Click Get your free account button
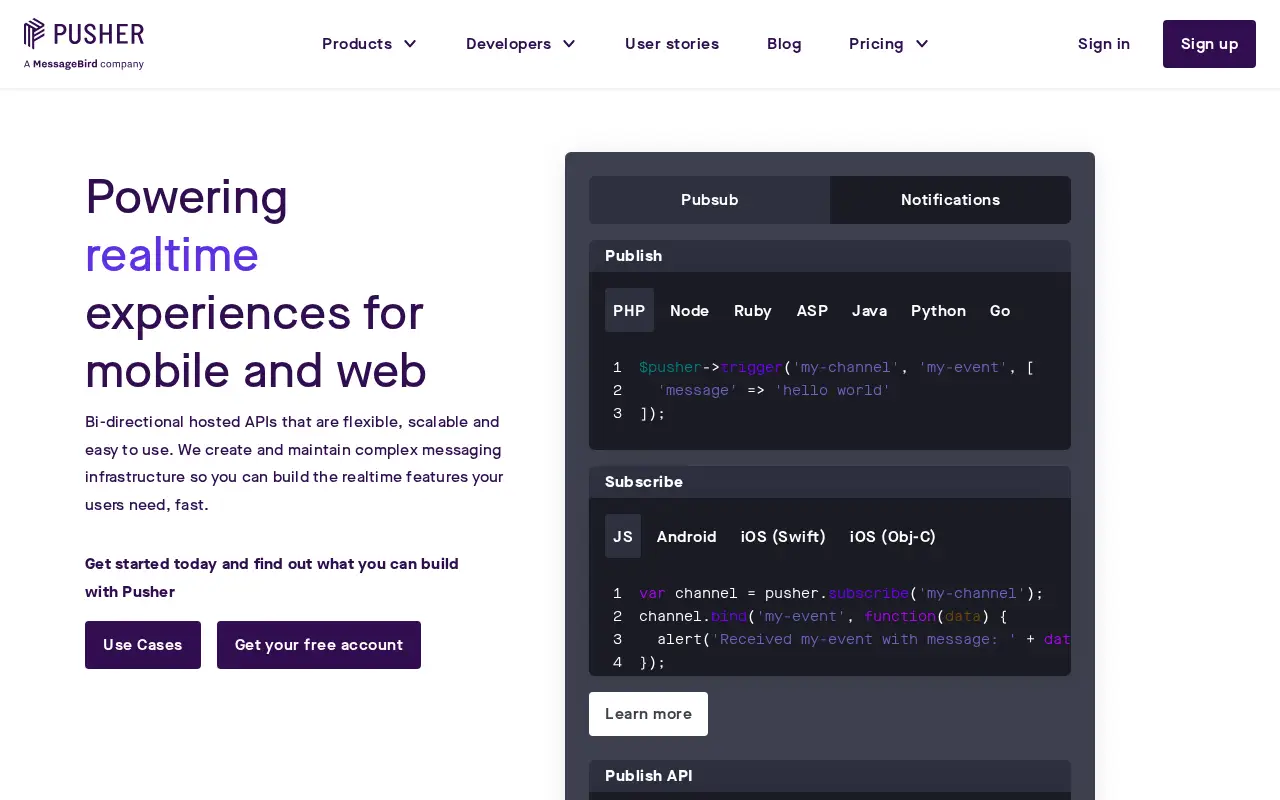The image size is (1280, 800). [x=319, y=645]
